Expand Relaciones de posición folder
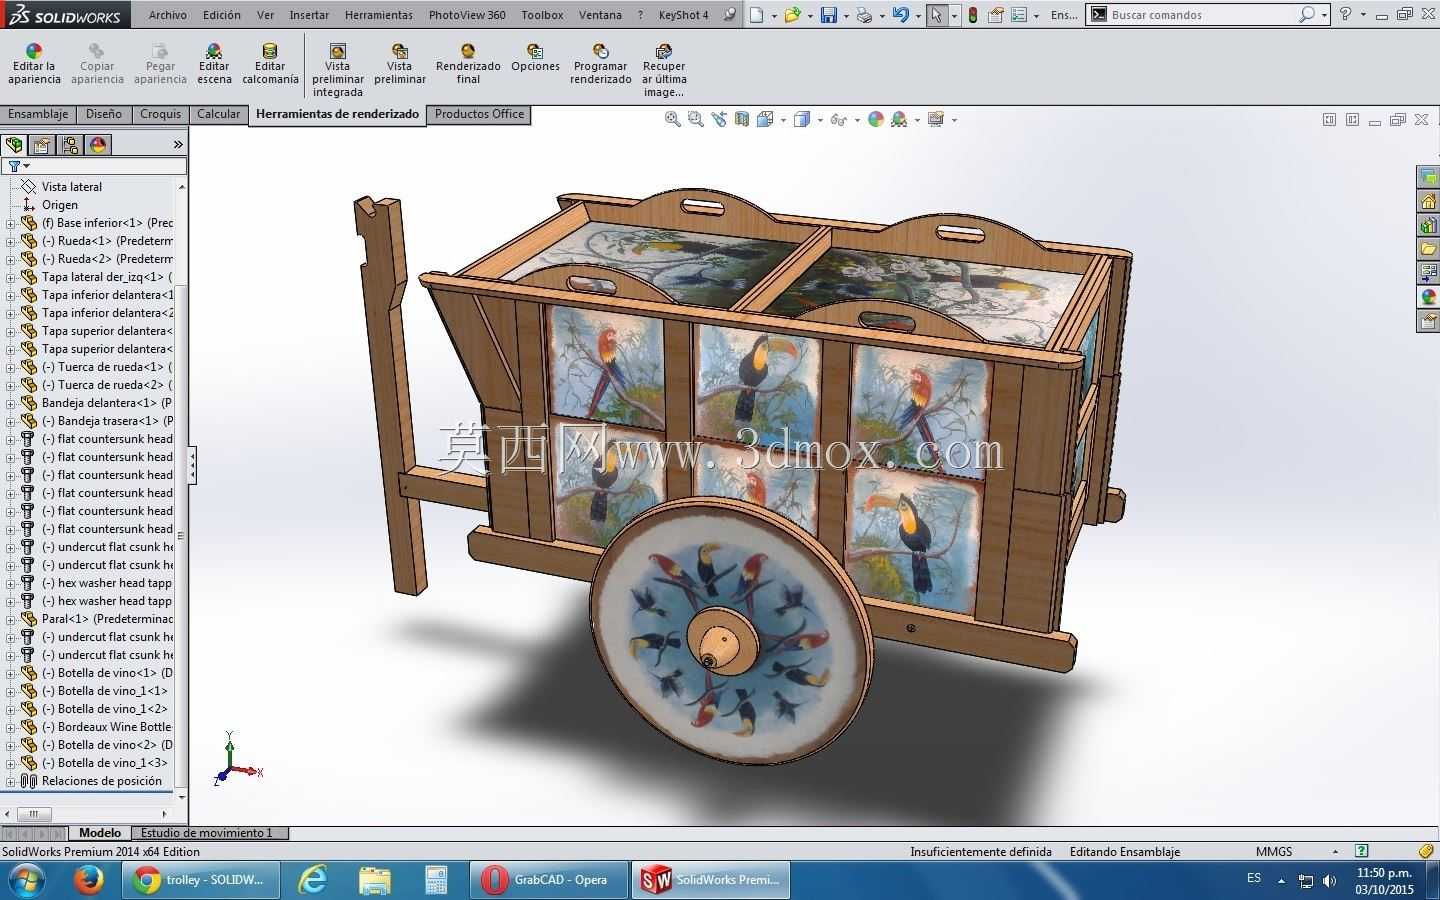Viewport: 1440px width, 900px height. tap(11, 781)
